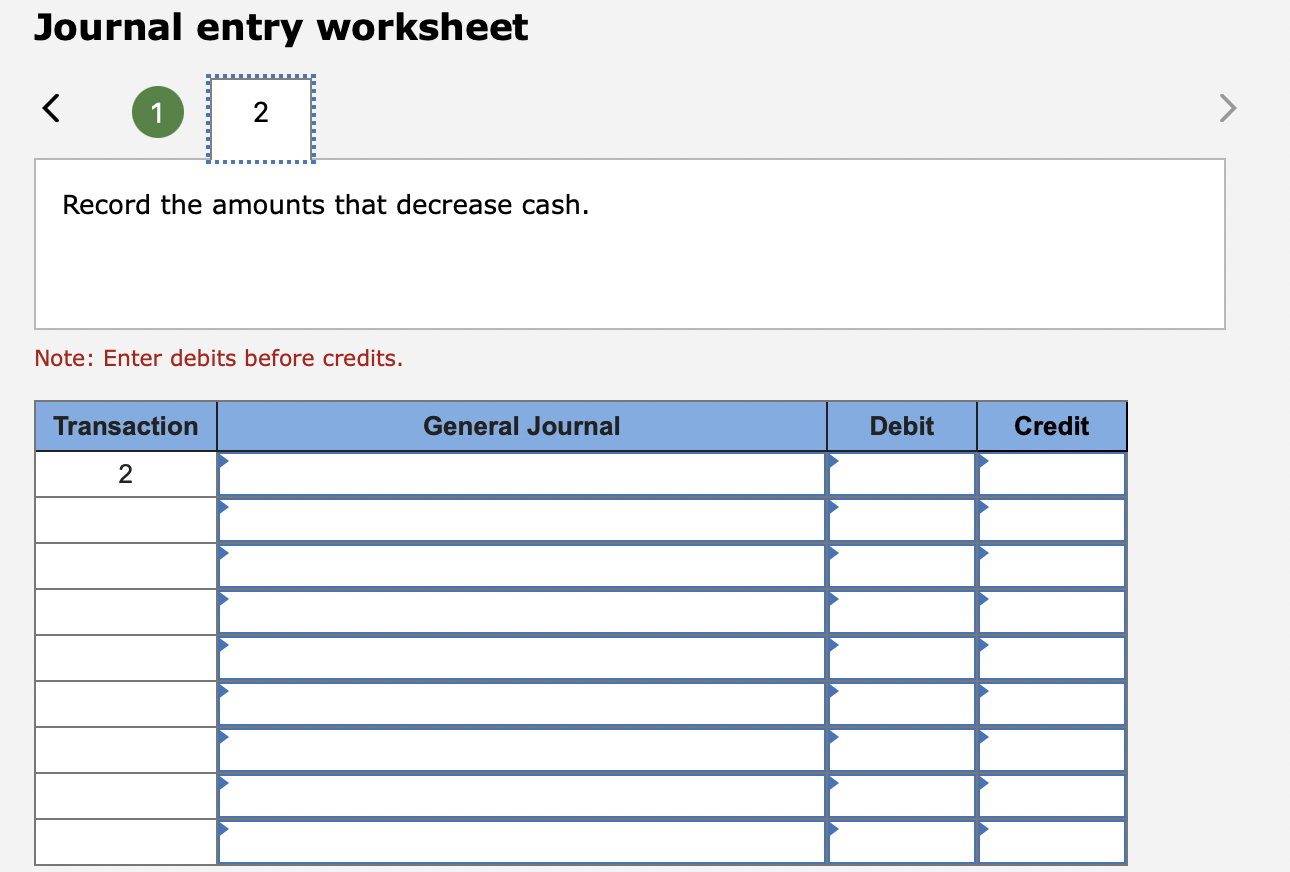Select the Credit cell in the third row

(x=1052, y=566)
